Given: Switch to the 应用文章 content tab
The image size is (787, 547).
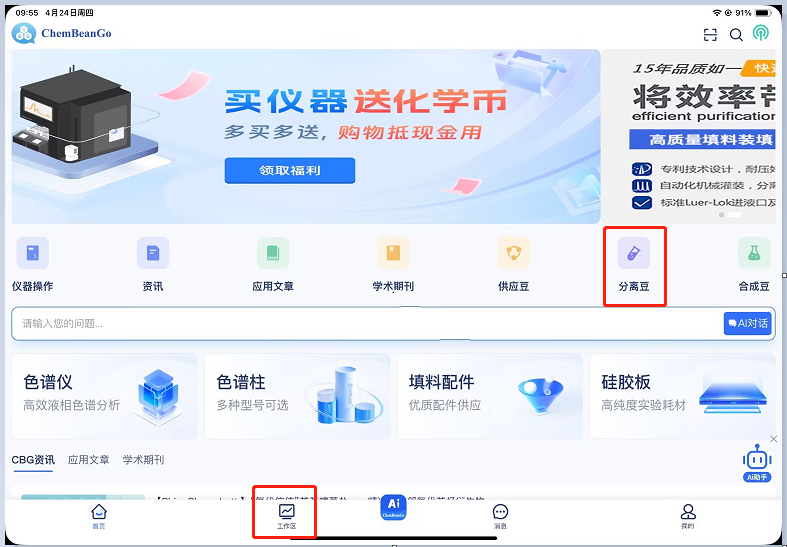Looking at the screenshot, I should 89,460.
